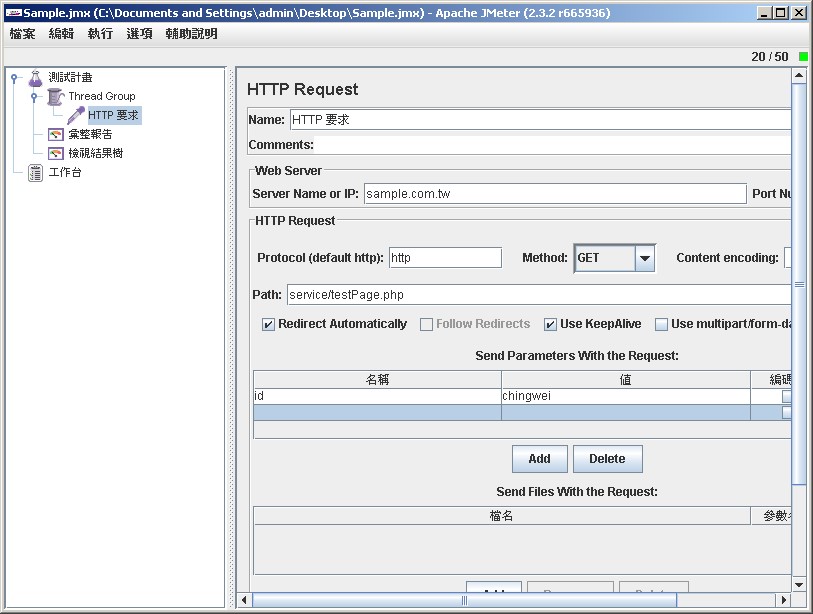Click the 'id' parameter name cell
The height and width of the screenshot is (614, 813).
click(x=377, y=396)
